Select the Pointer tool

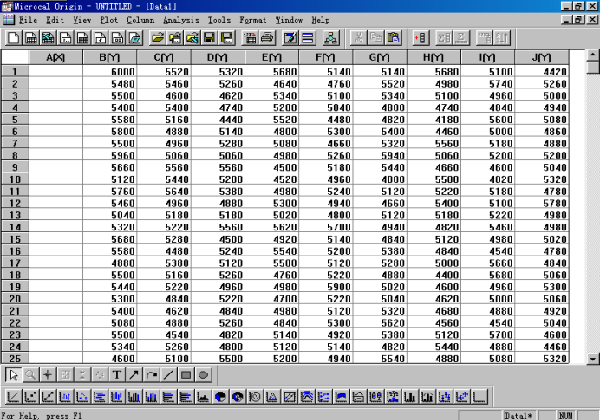(x=12, y=375)
